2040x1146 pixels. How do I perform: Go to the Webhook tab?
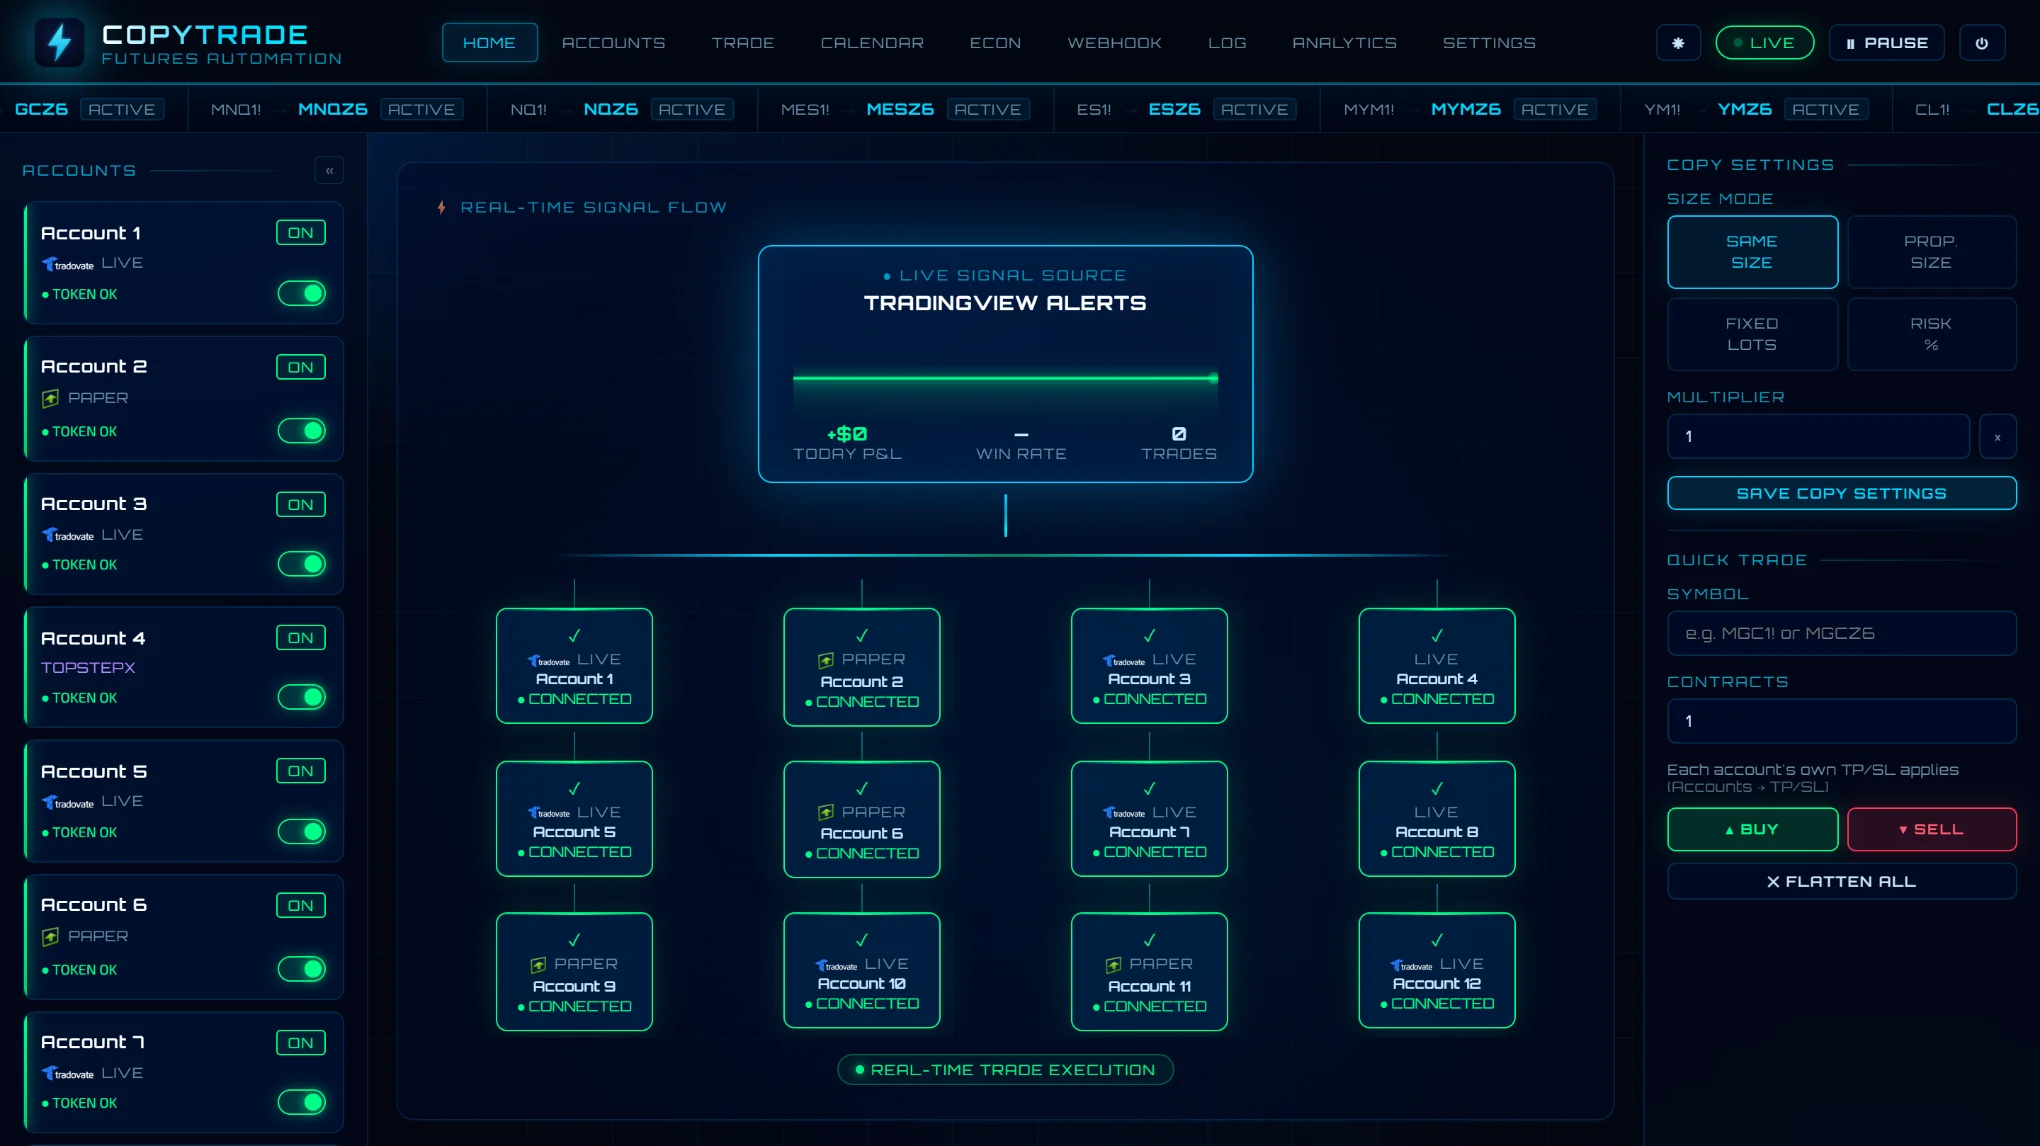click(1114, 43)
